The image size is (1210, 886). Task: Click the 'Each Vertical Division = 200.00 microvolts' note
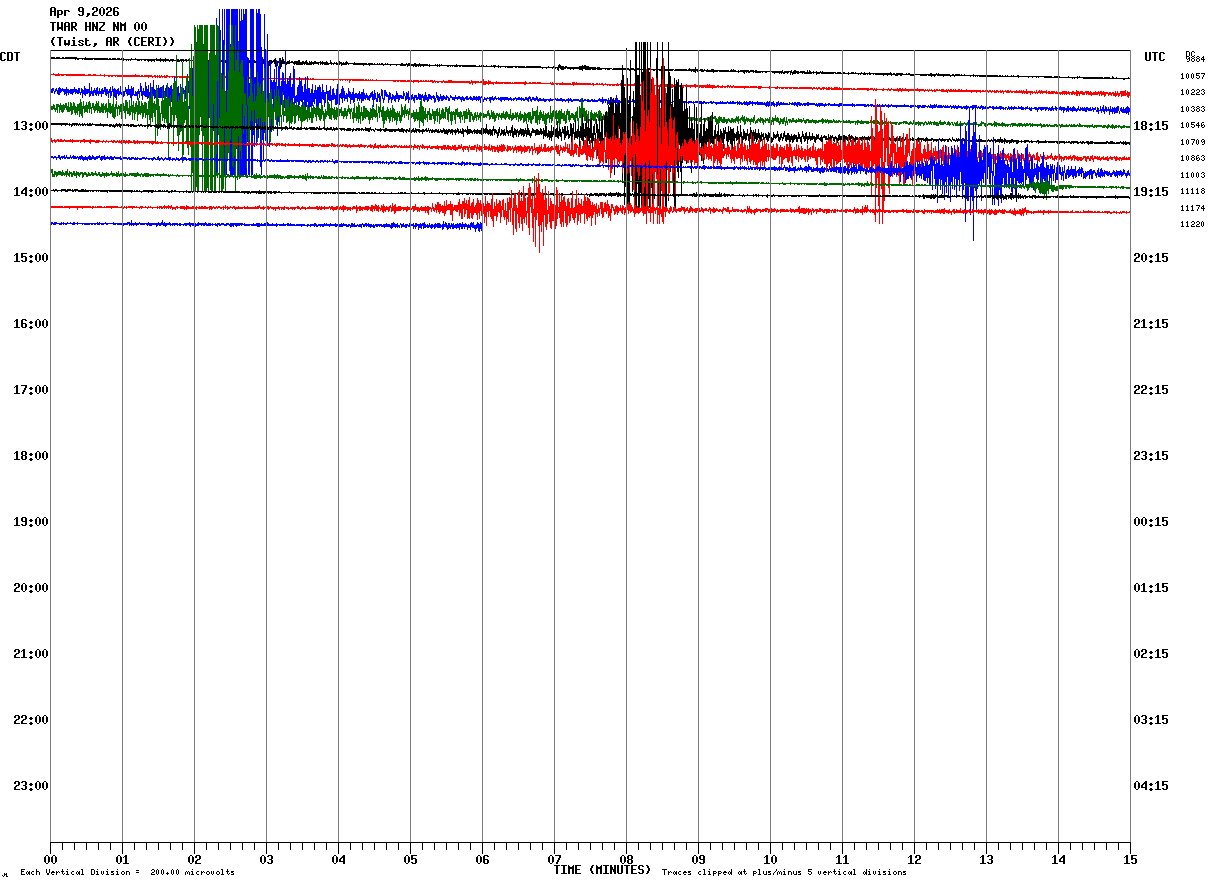(x=127, y=873)
